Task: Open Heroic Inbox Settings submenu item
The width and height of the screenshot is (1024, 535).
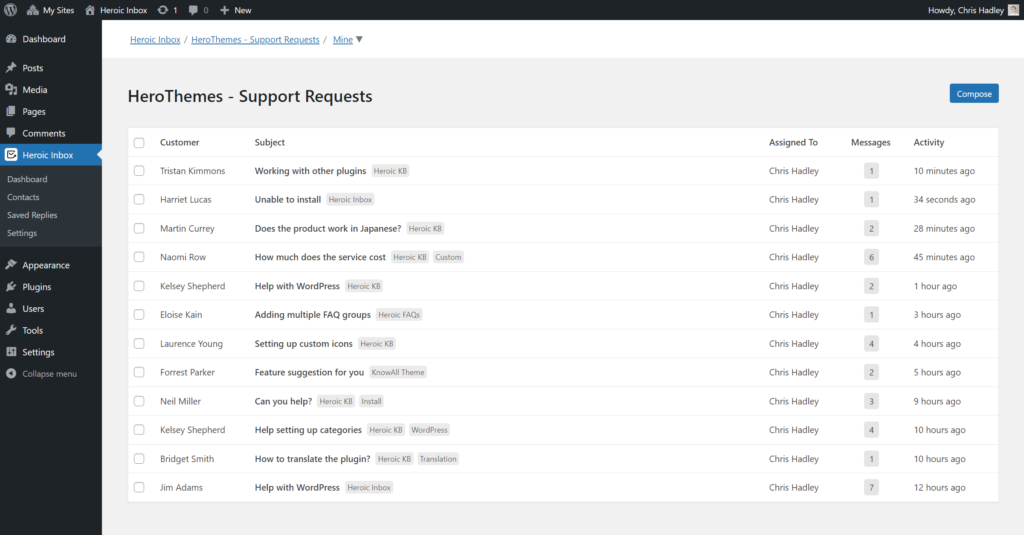Action: point(22,233)
